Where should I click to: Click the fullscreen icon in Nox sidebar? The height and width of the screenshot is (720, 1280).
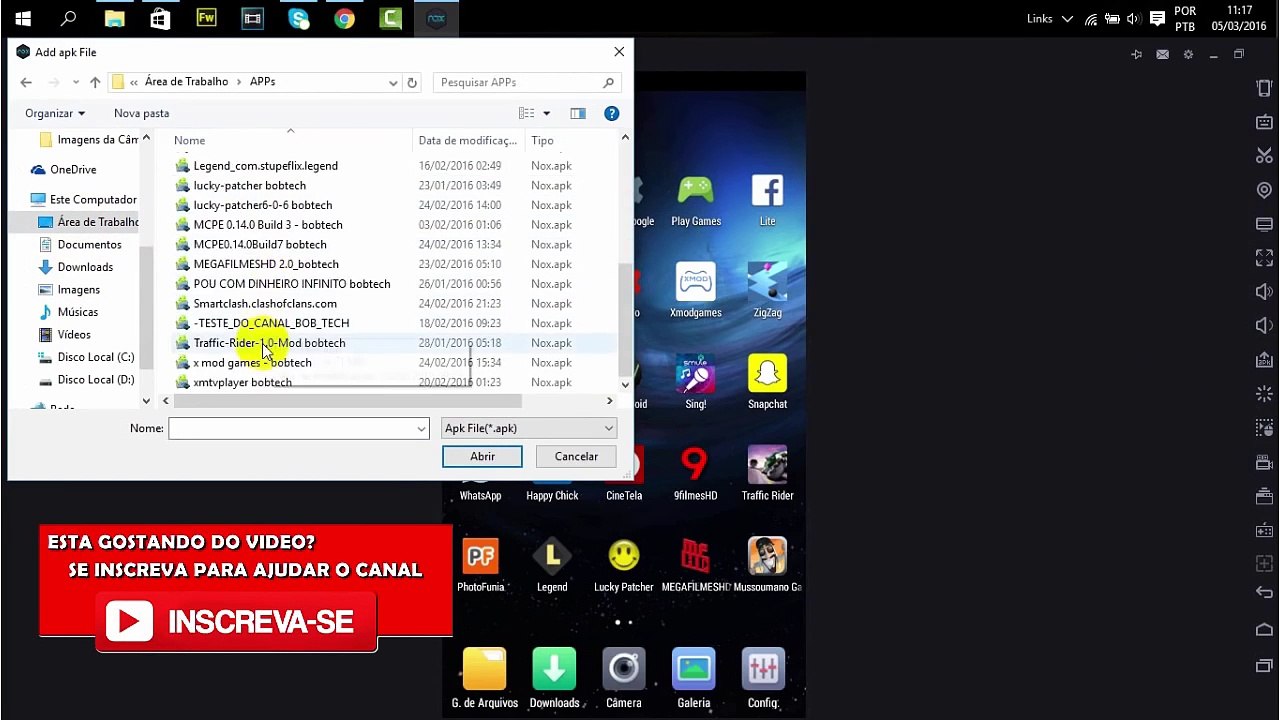[1264, 257]
